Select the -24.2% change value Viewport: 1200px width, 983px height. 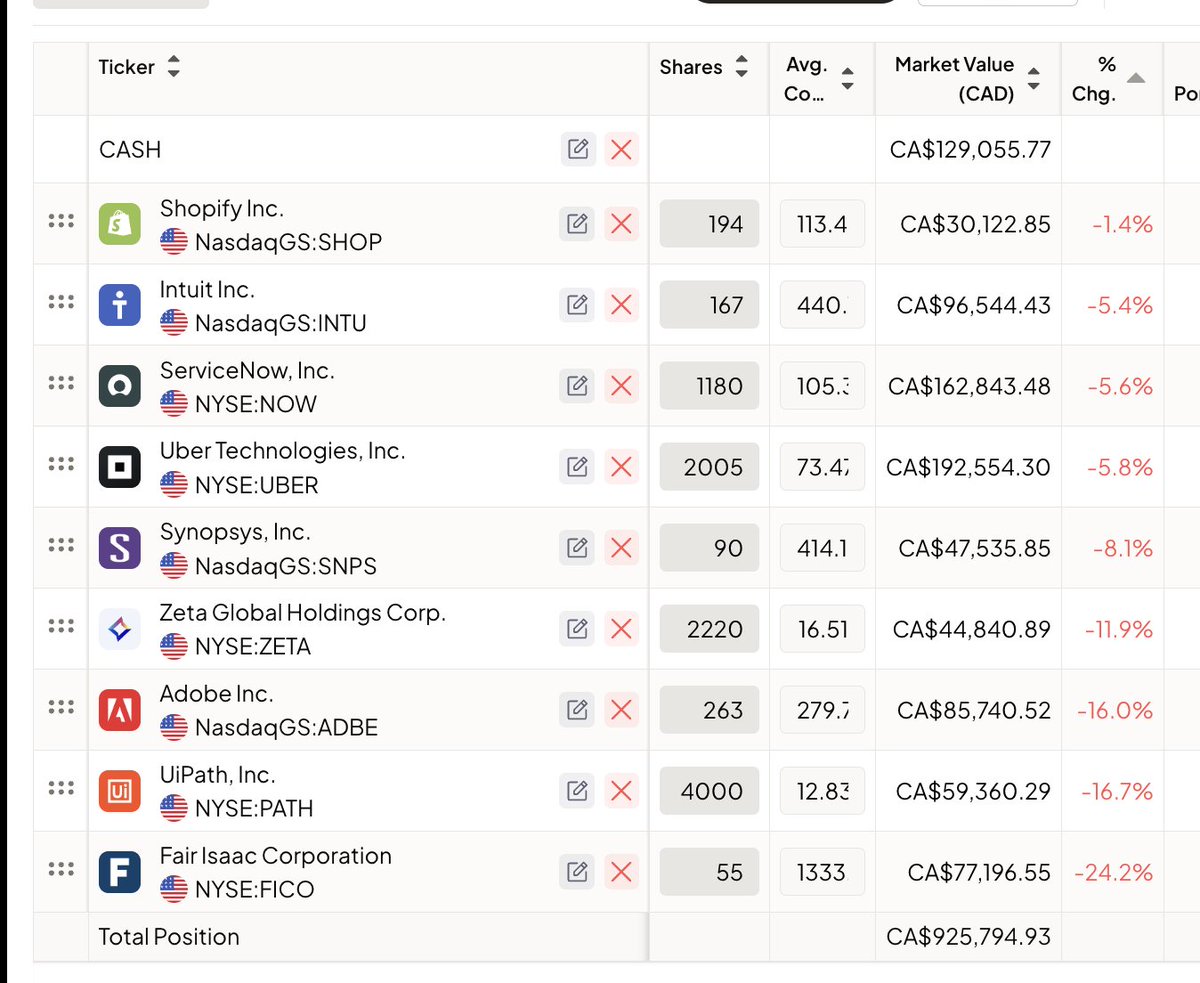[1113, 873]
